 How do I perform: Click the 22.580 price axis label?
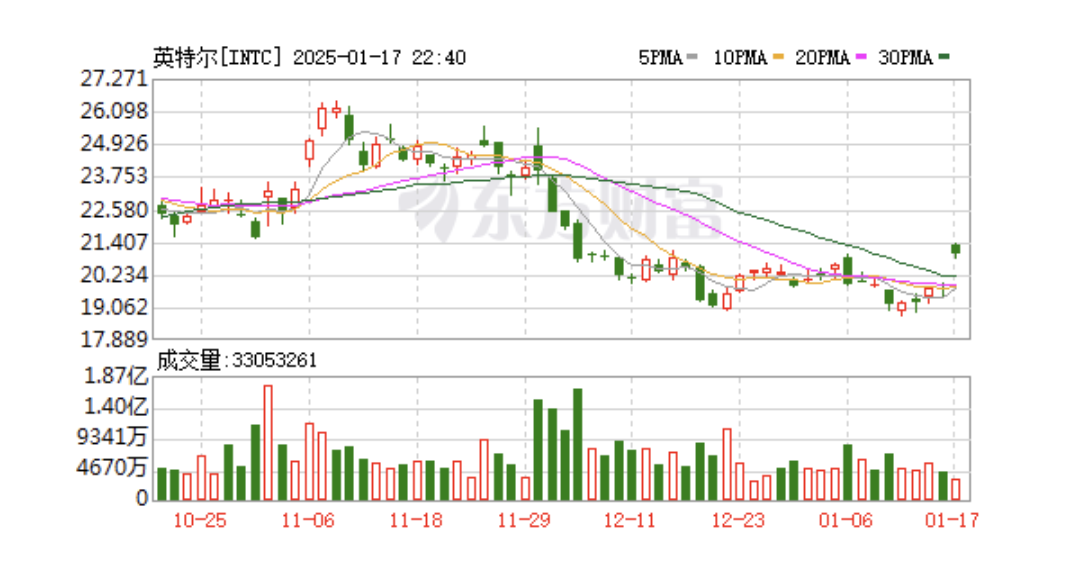click(114, 210)
